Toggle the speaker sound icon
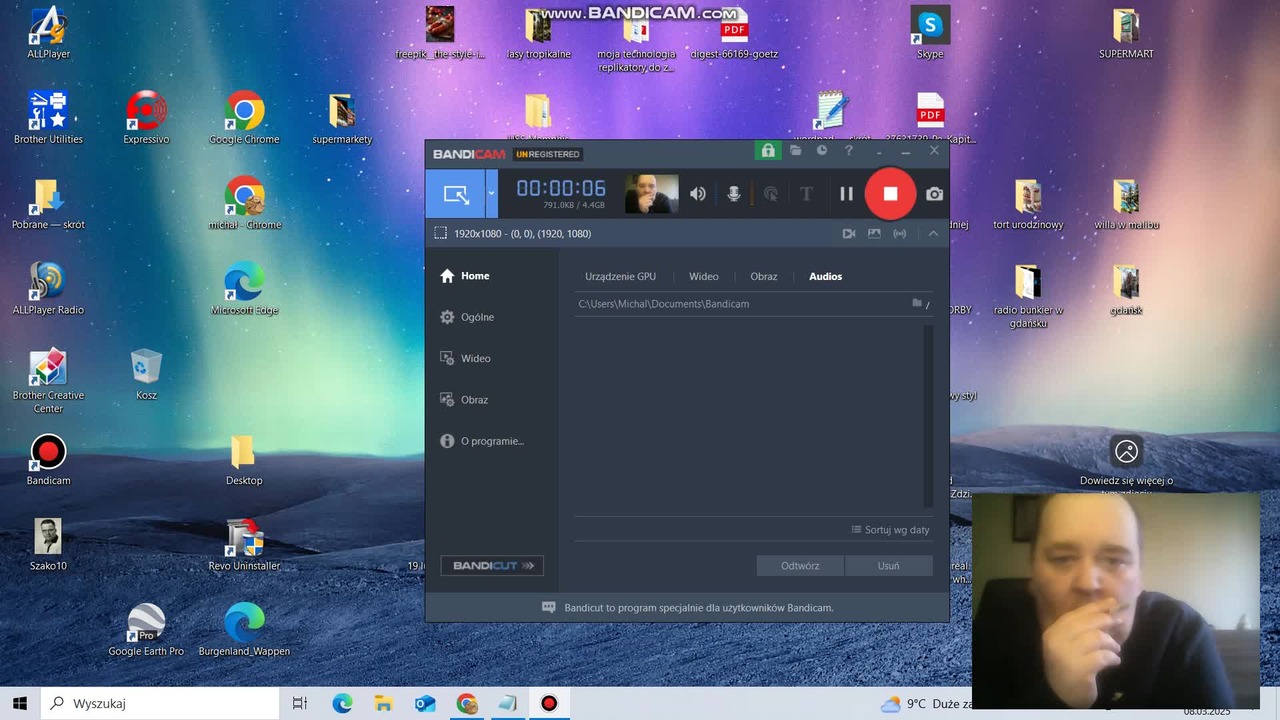This screenshot has height=720, width=1280. tap(698, 194)
